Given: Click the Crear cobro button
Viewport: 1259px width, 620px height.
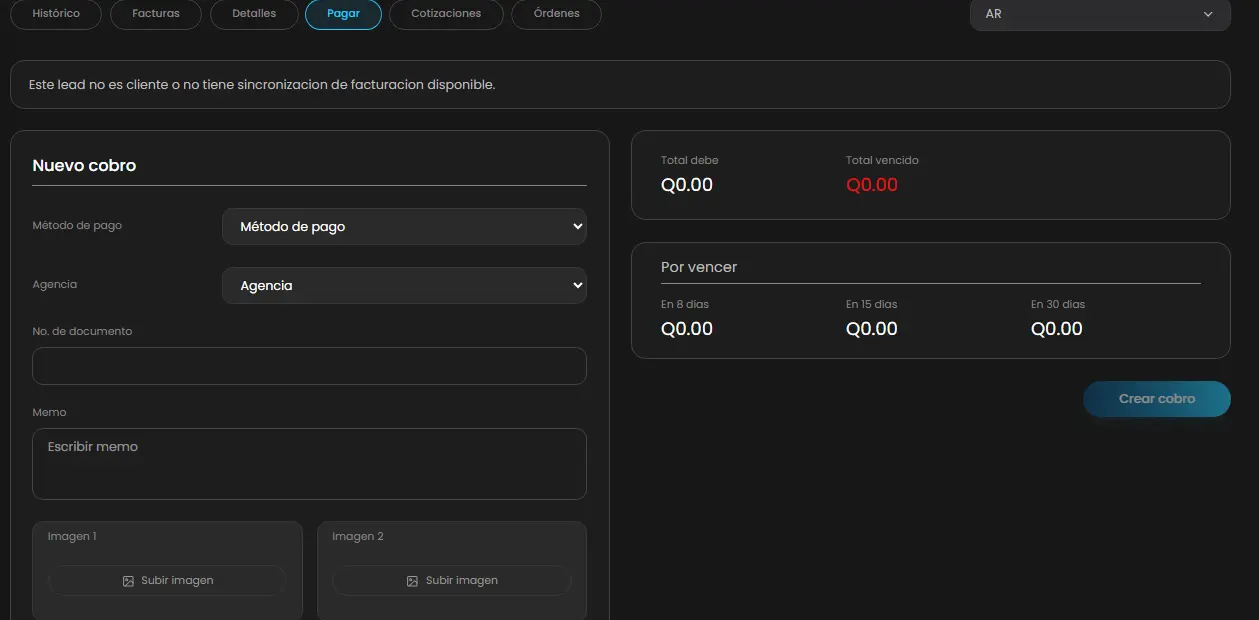Looking at the screenshot, I should click(x=1157, y=399).
